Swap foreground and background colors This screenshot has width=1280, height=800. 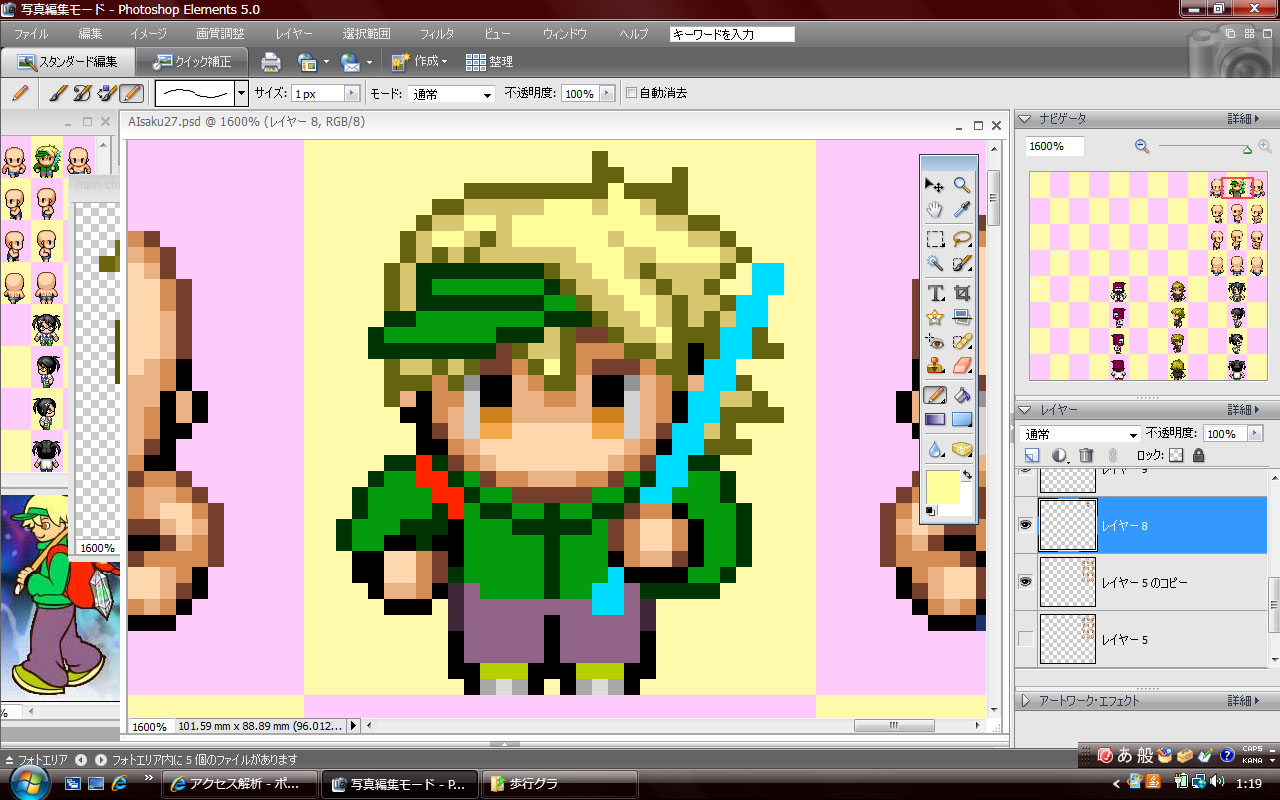966,476
